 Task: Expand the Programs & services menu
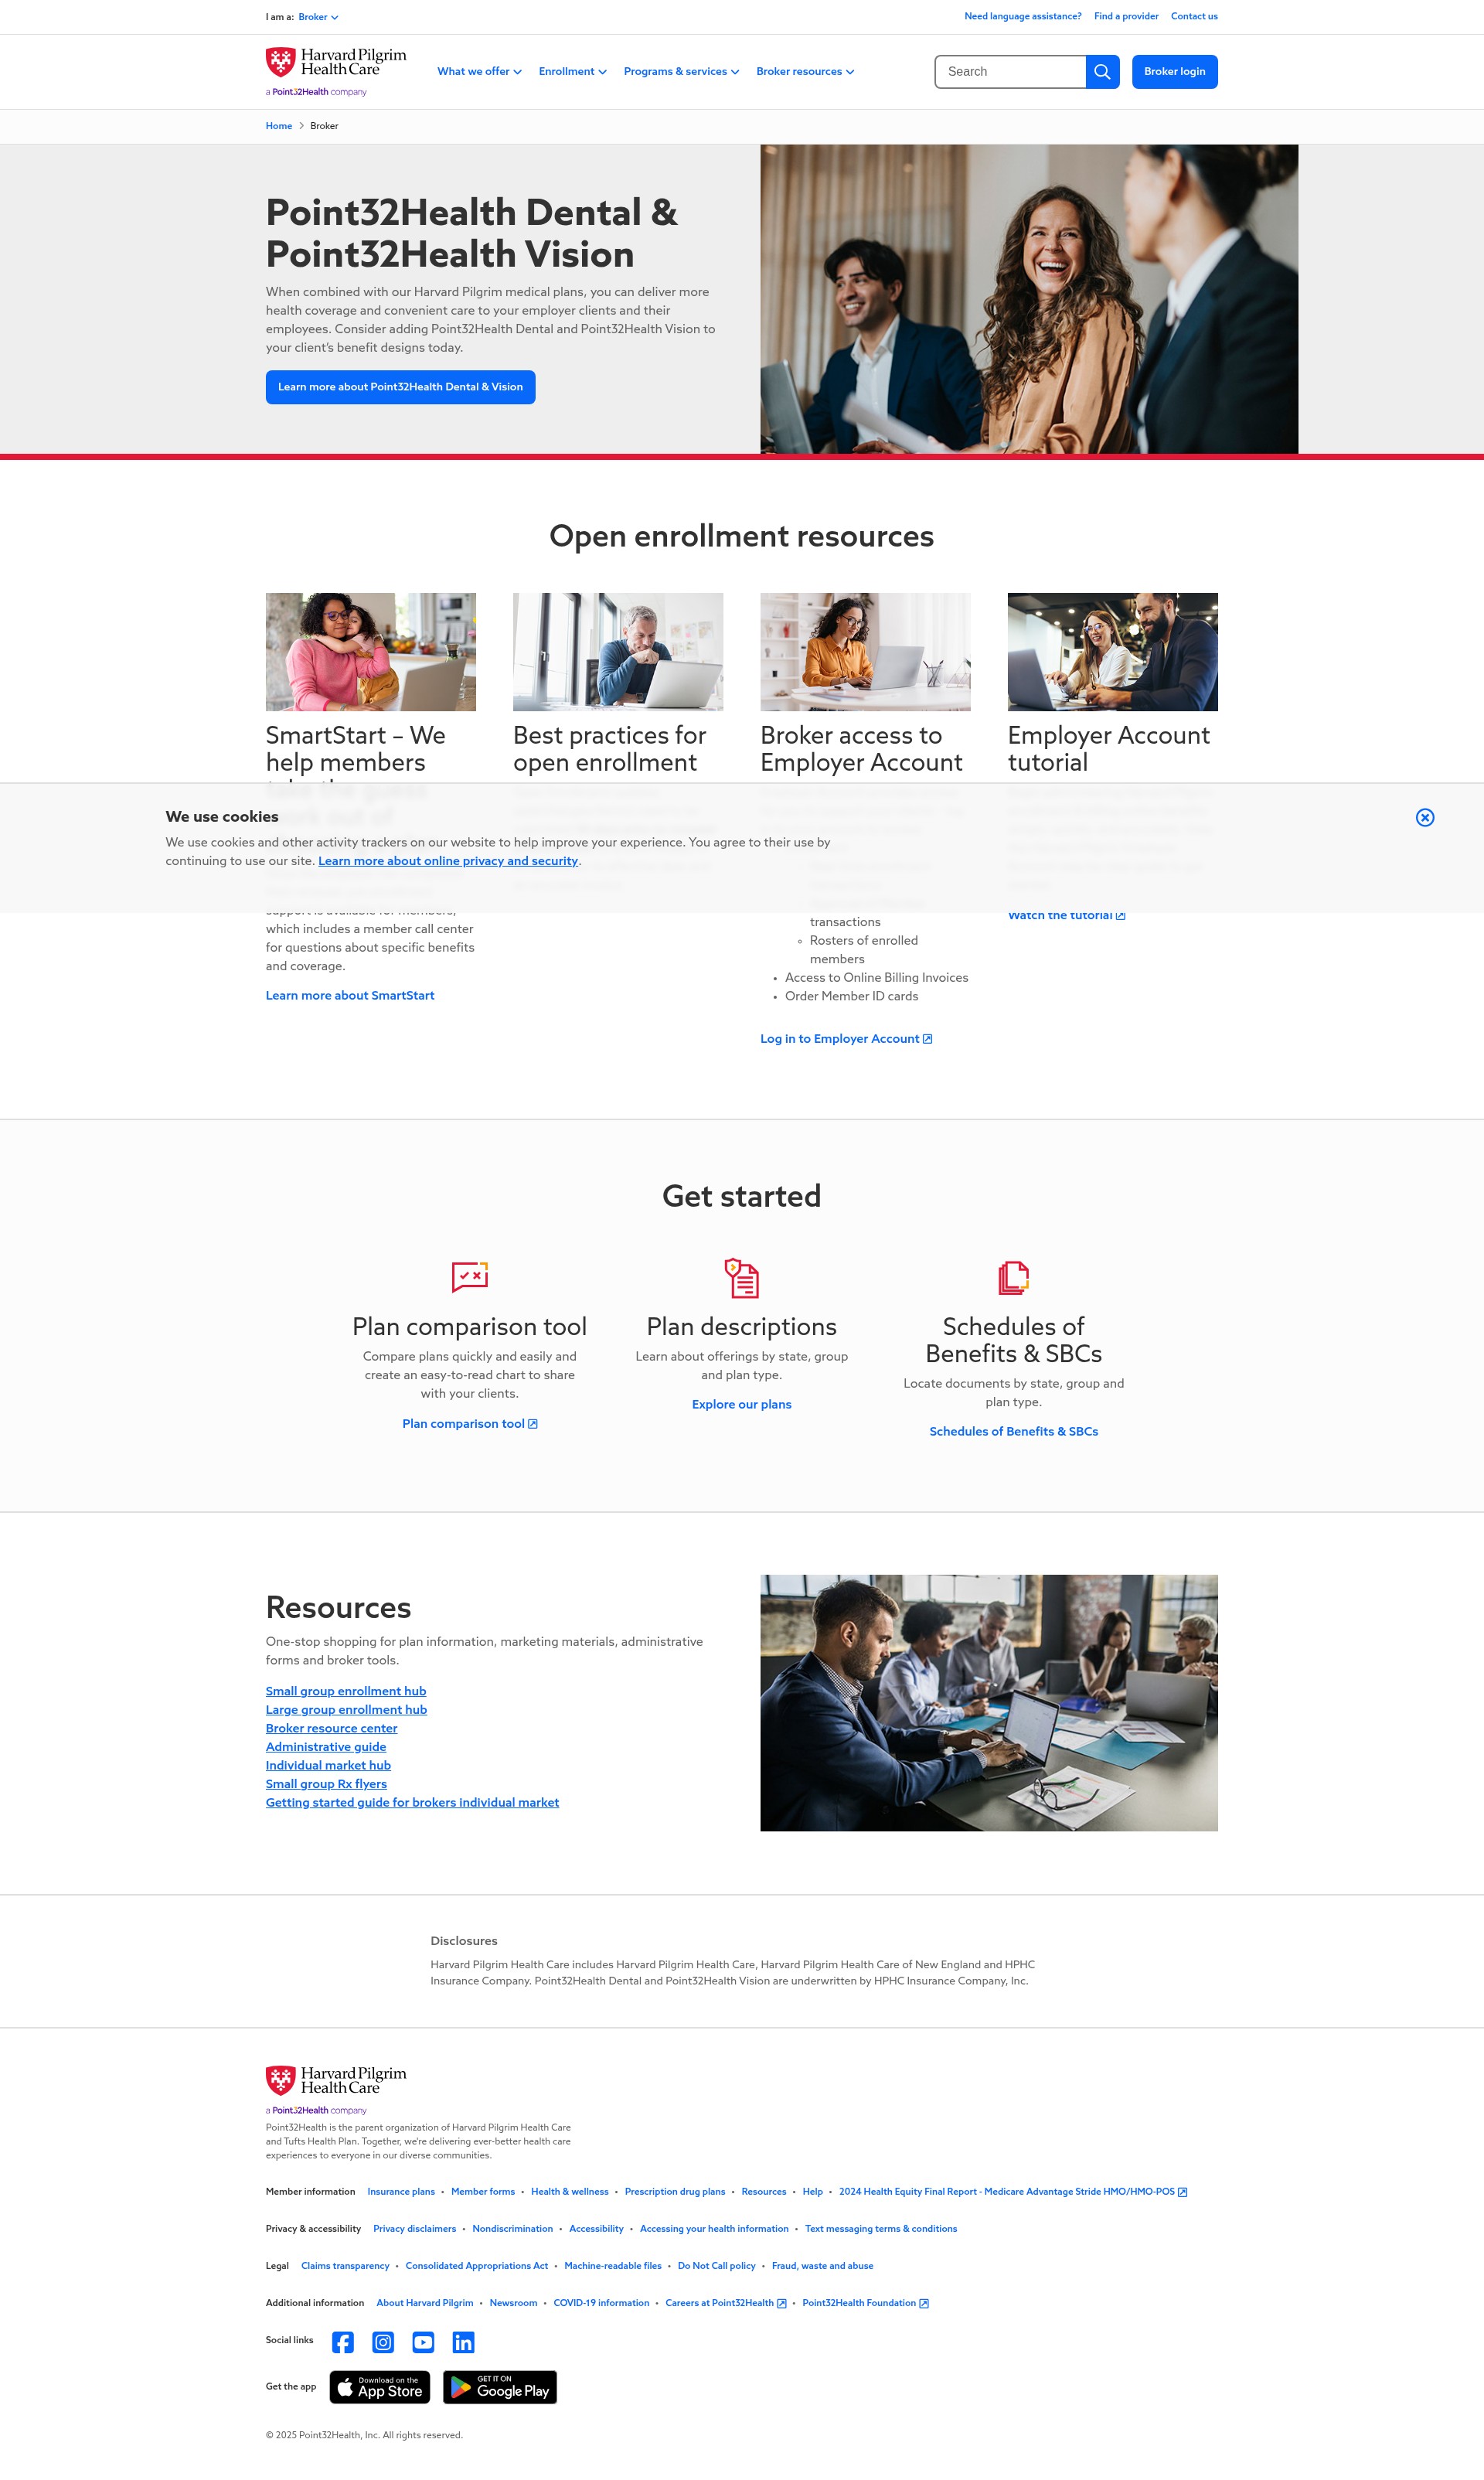(681, 72)
